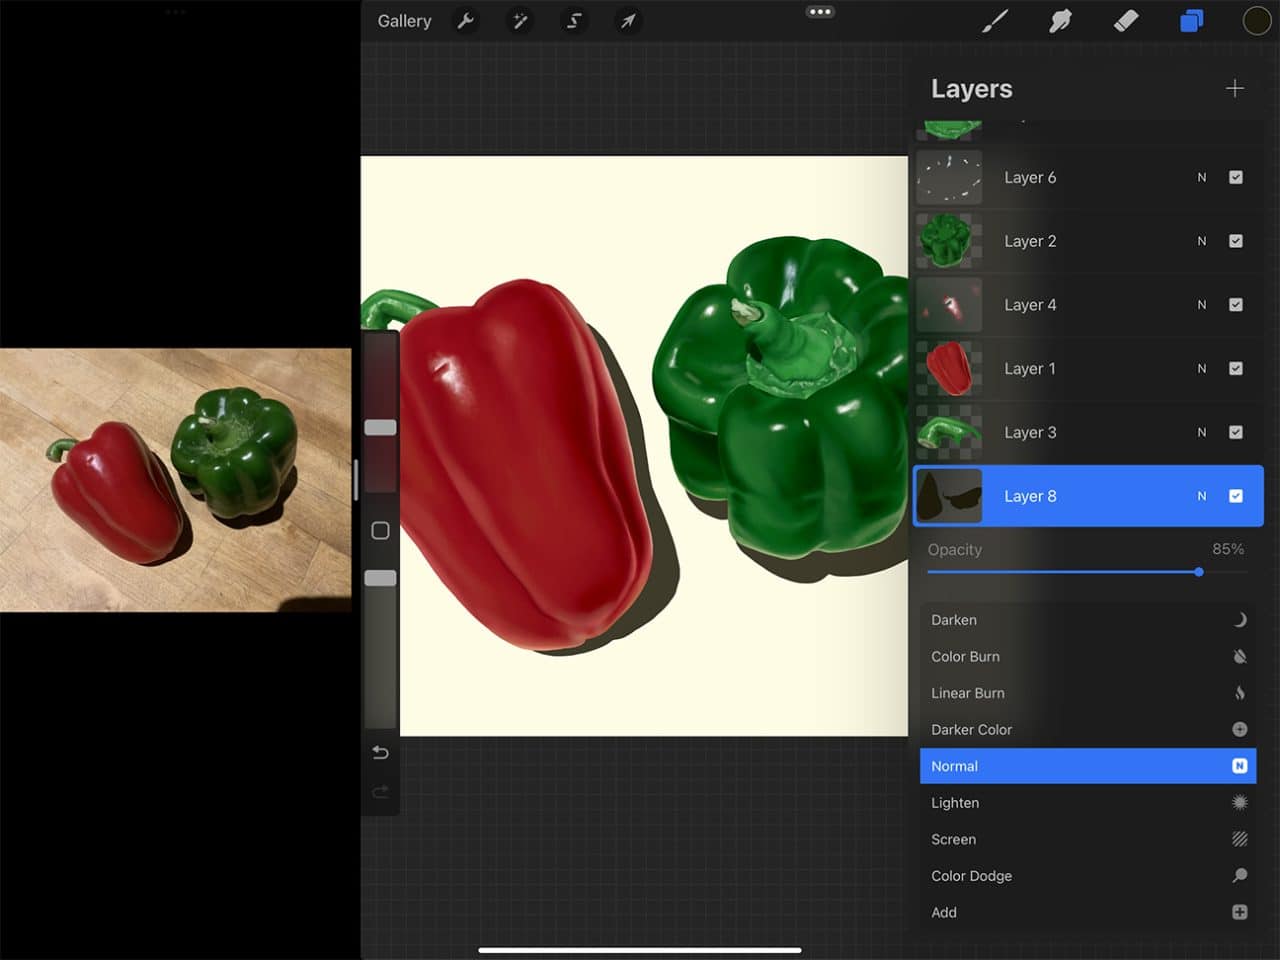Open the Layers panel icon
The image size is (1280, 960).
pyautogui.click(x=1191, y=20)
